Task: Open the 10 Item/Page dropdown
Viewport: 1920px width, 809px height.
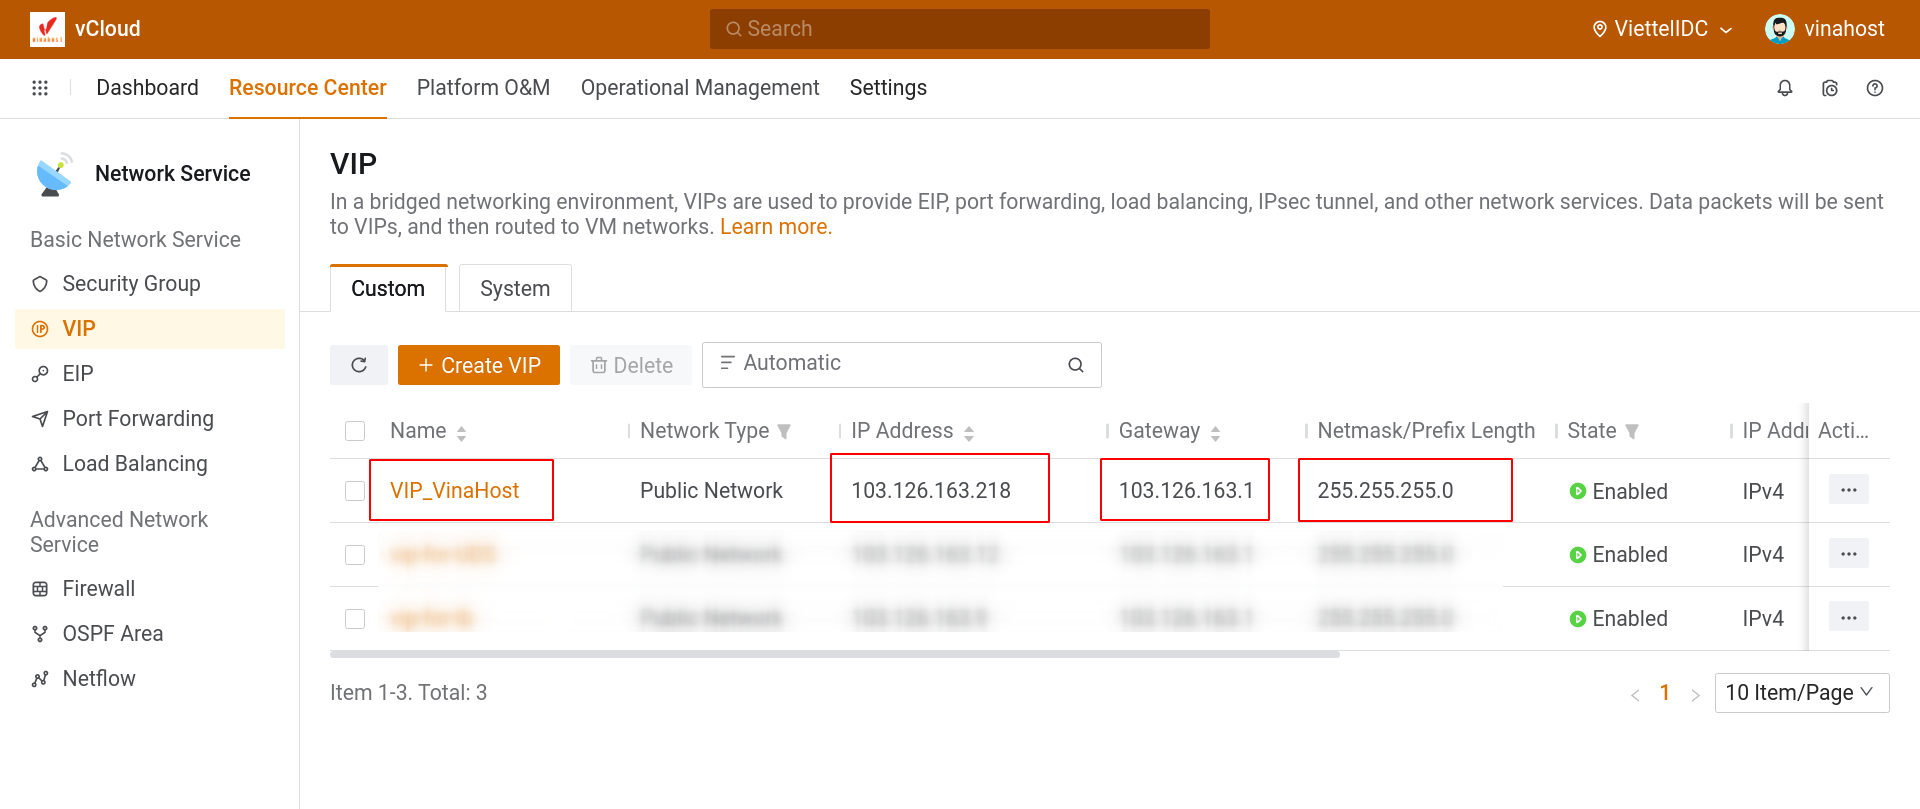Action: tap(1801, 693)
